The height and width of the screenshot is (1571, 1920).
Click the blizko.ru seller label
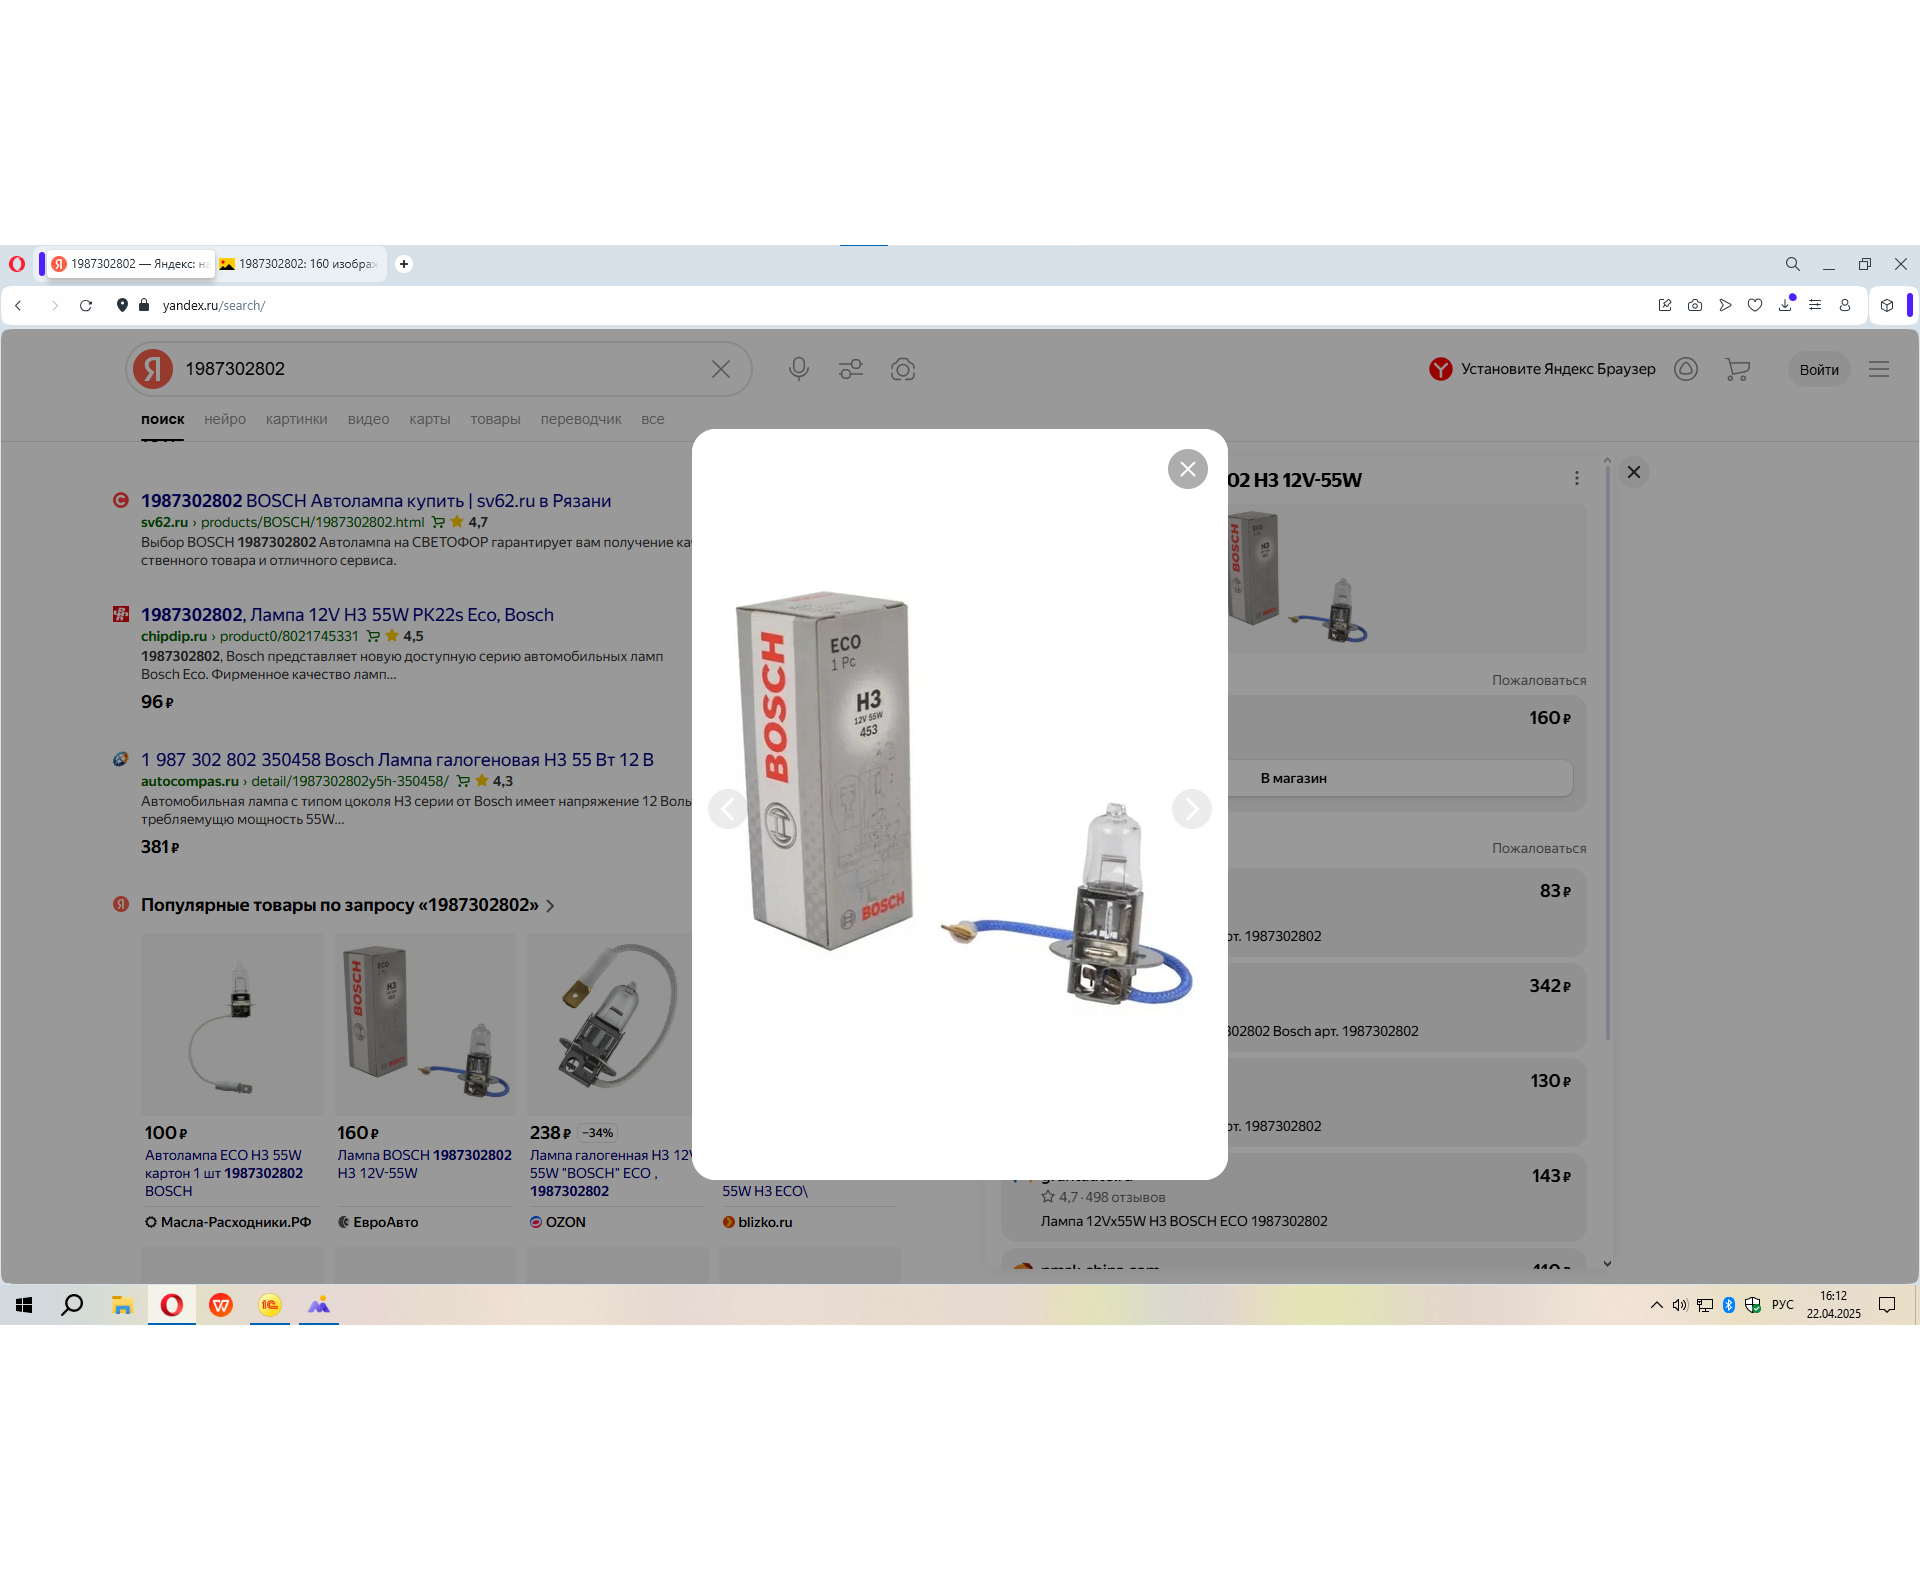click(757, 1222)
